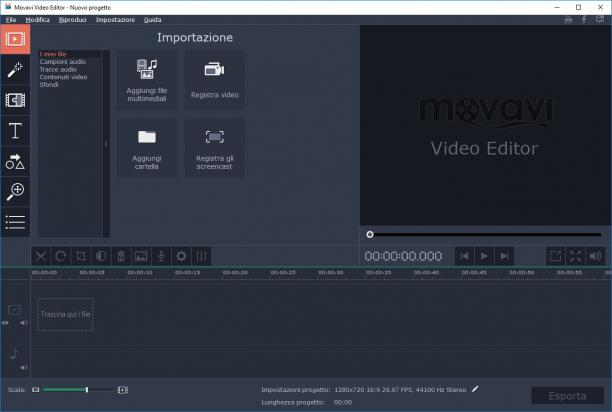The width and height of the screenshot is (612, 412).
Task: Skip to previous frame
Action: pos(464,256)
